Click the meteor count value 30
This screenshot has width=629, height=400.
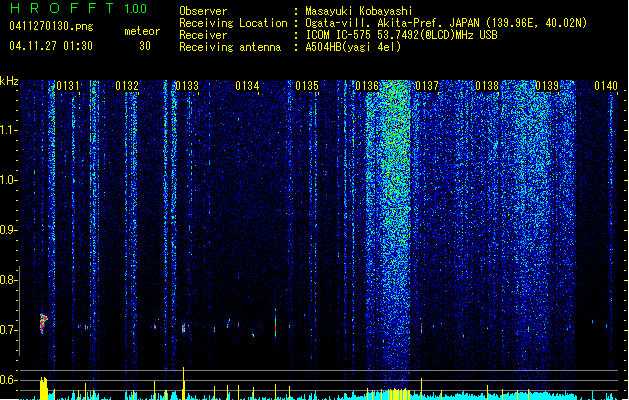click(x=145, y=46)
